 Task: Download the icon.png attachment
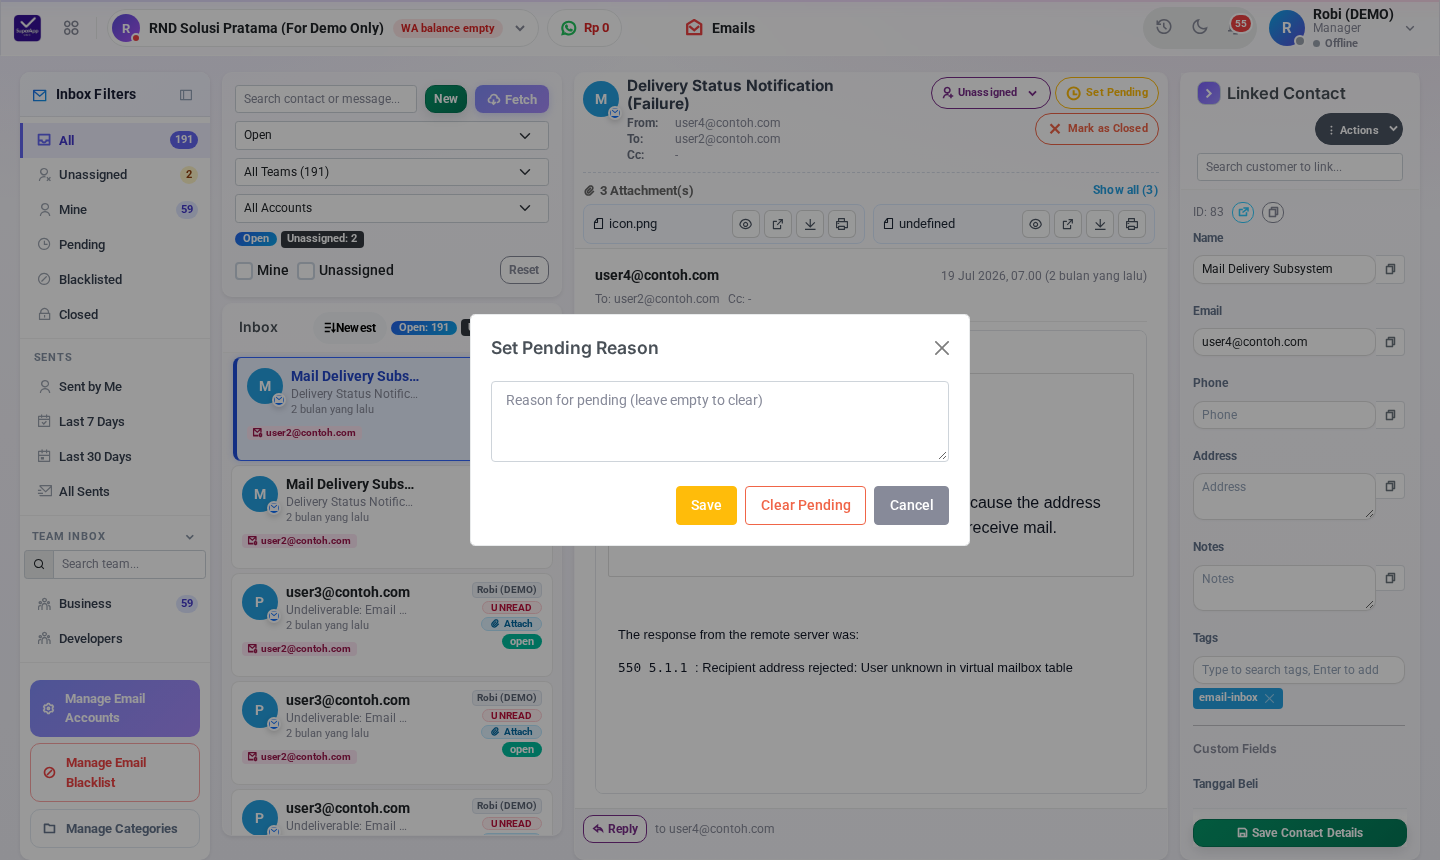pos(810,224)
